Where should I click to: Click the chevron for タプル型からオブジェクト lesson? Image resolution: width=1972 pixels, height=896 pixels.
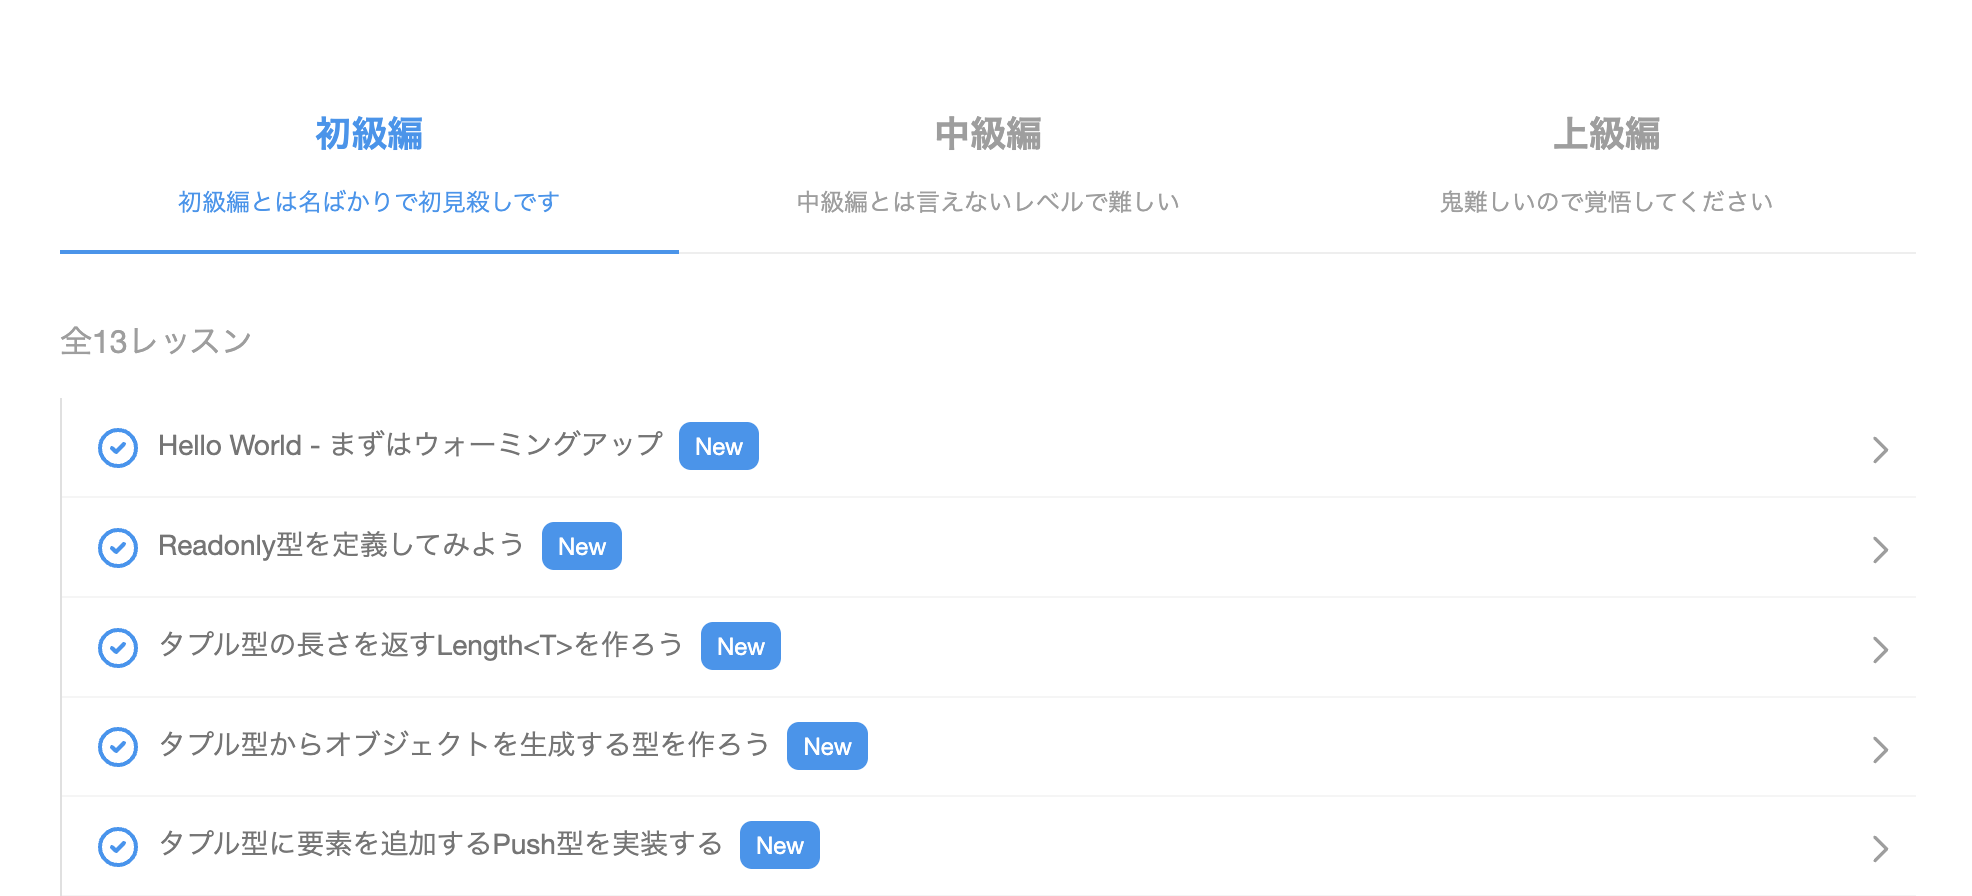pos(1881,749)
